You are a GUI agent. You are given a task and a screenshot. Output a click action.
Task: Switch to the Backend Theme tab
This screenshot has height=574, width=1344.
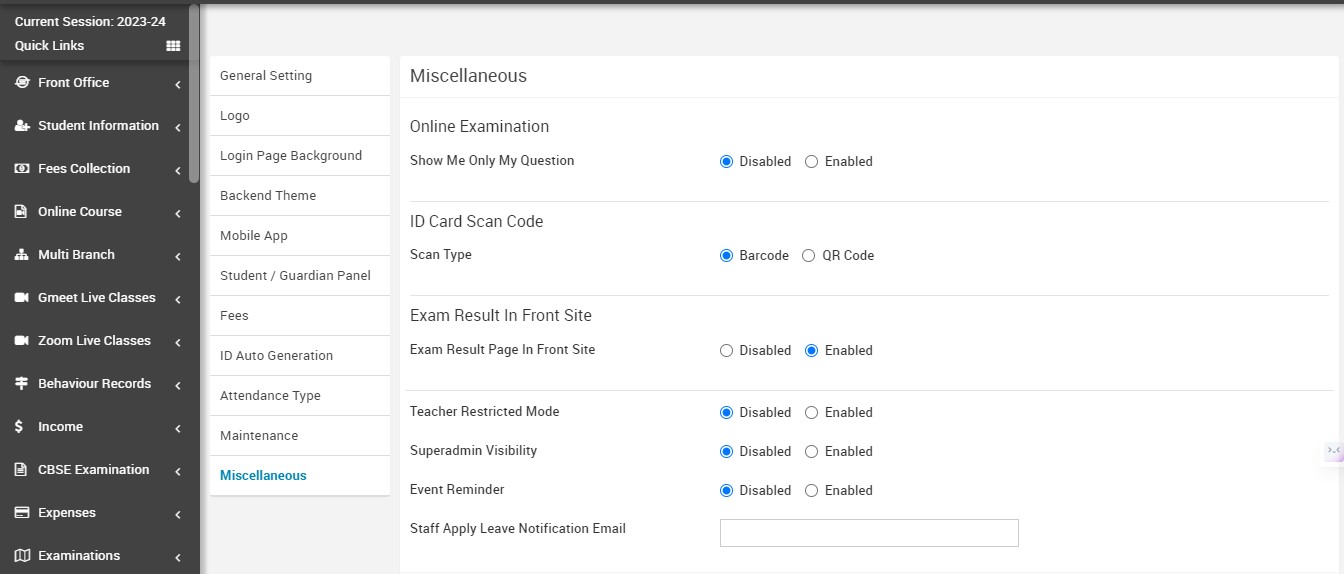(268, 196)
